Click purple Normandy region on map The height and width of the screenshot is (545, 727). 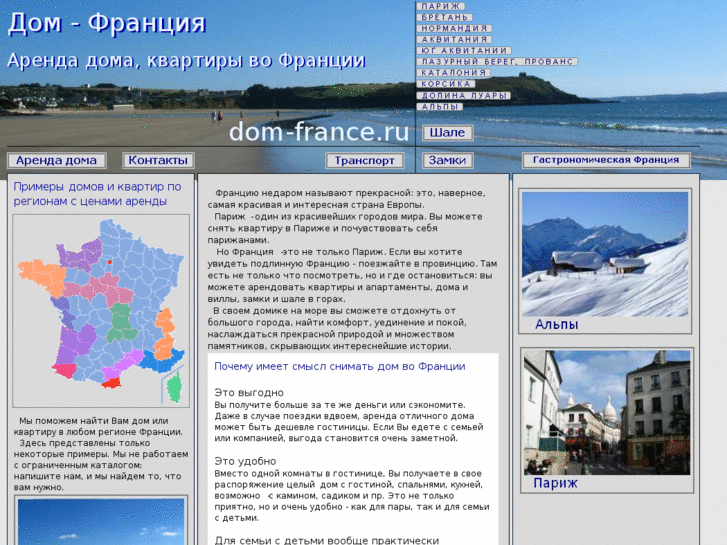point(80,256)
